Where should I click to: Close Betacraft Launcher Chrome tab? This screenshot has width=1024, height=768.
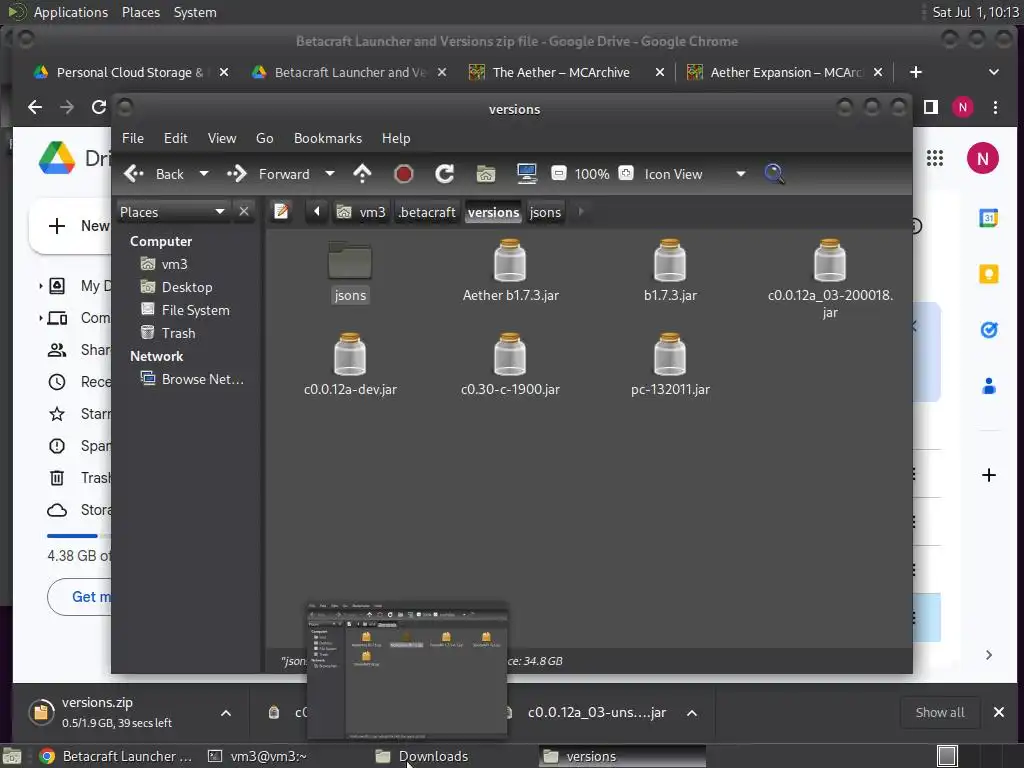pos(442,72)
